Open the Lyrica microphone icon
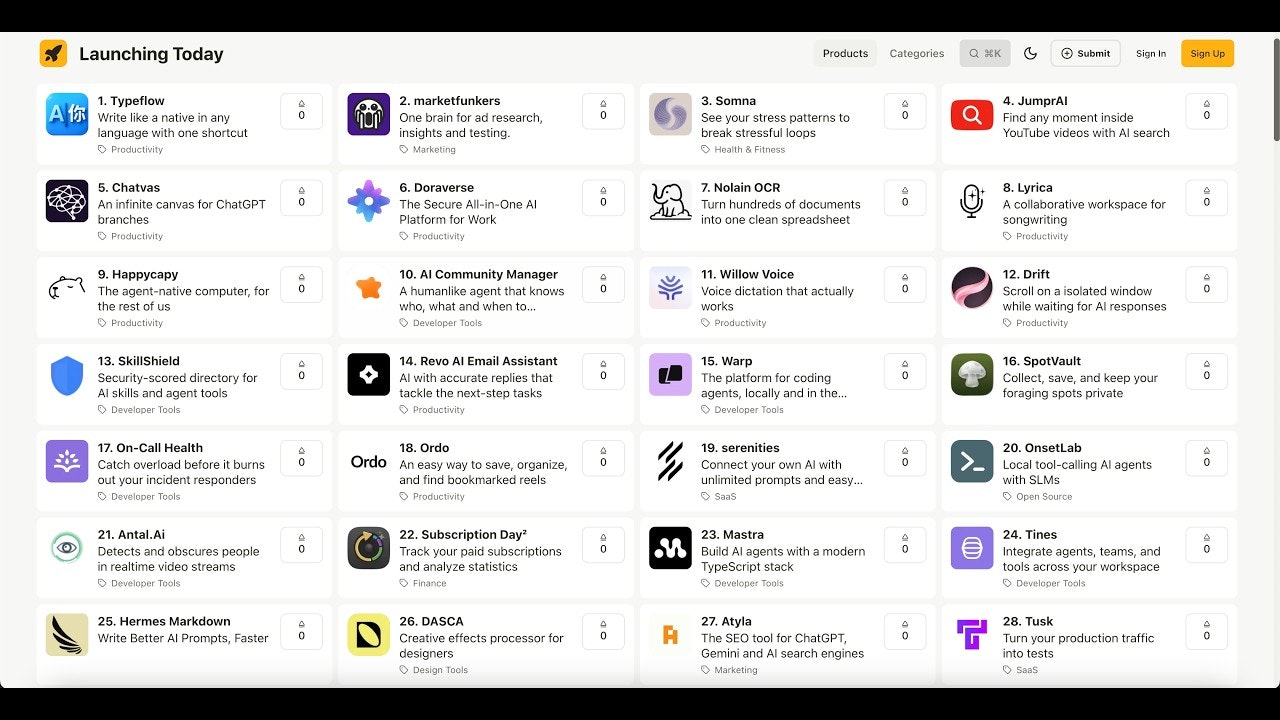This screenshot has height=720, width=1280. point(972,201)
